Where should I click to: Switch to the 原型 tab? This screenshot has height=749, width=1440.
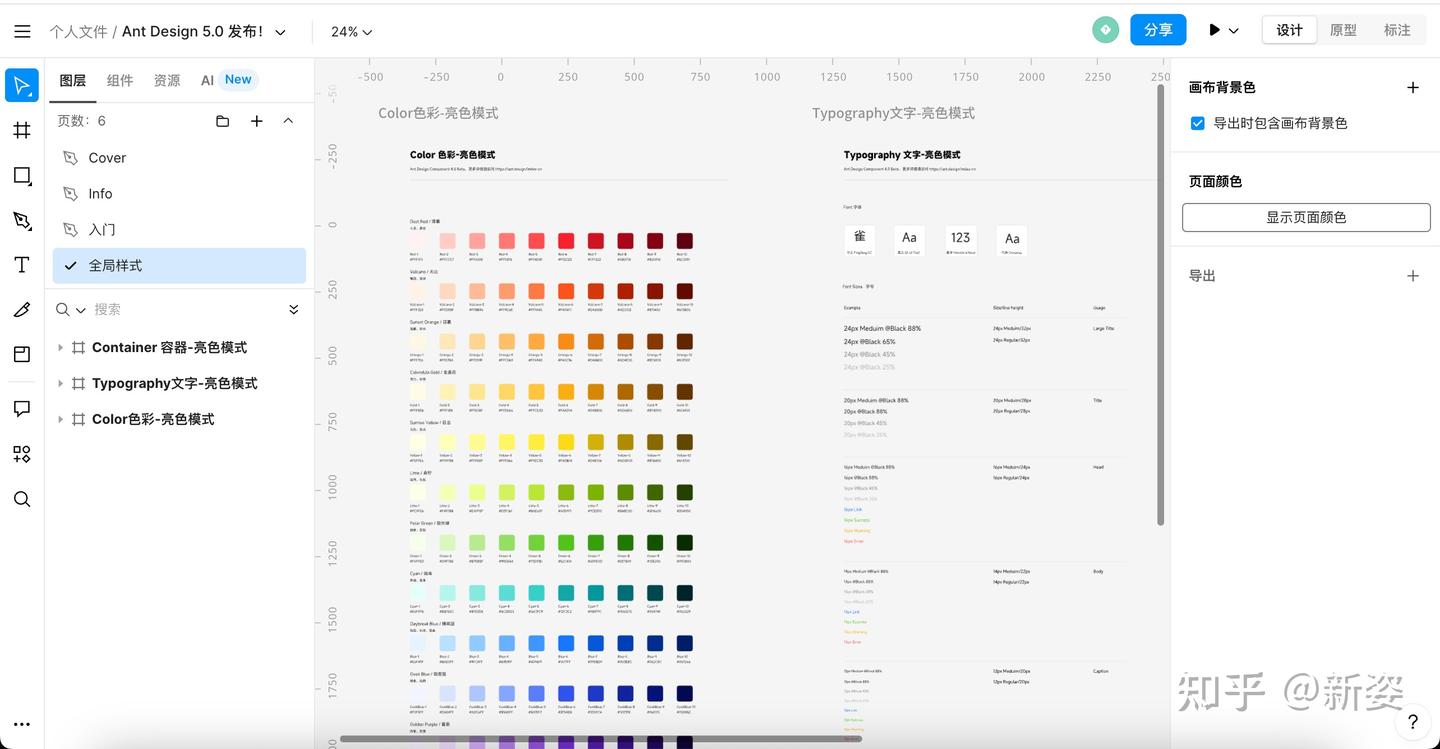[1343, 30]
